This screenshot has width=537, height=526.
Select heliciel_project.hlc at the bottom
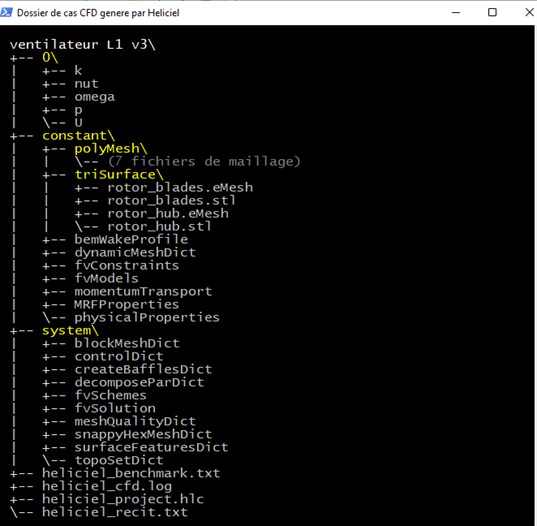pos(123,499)
